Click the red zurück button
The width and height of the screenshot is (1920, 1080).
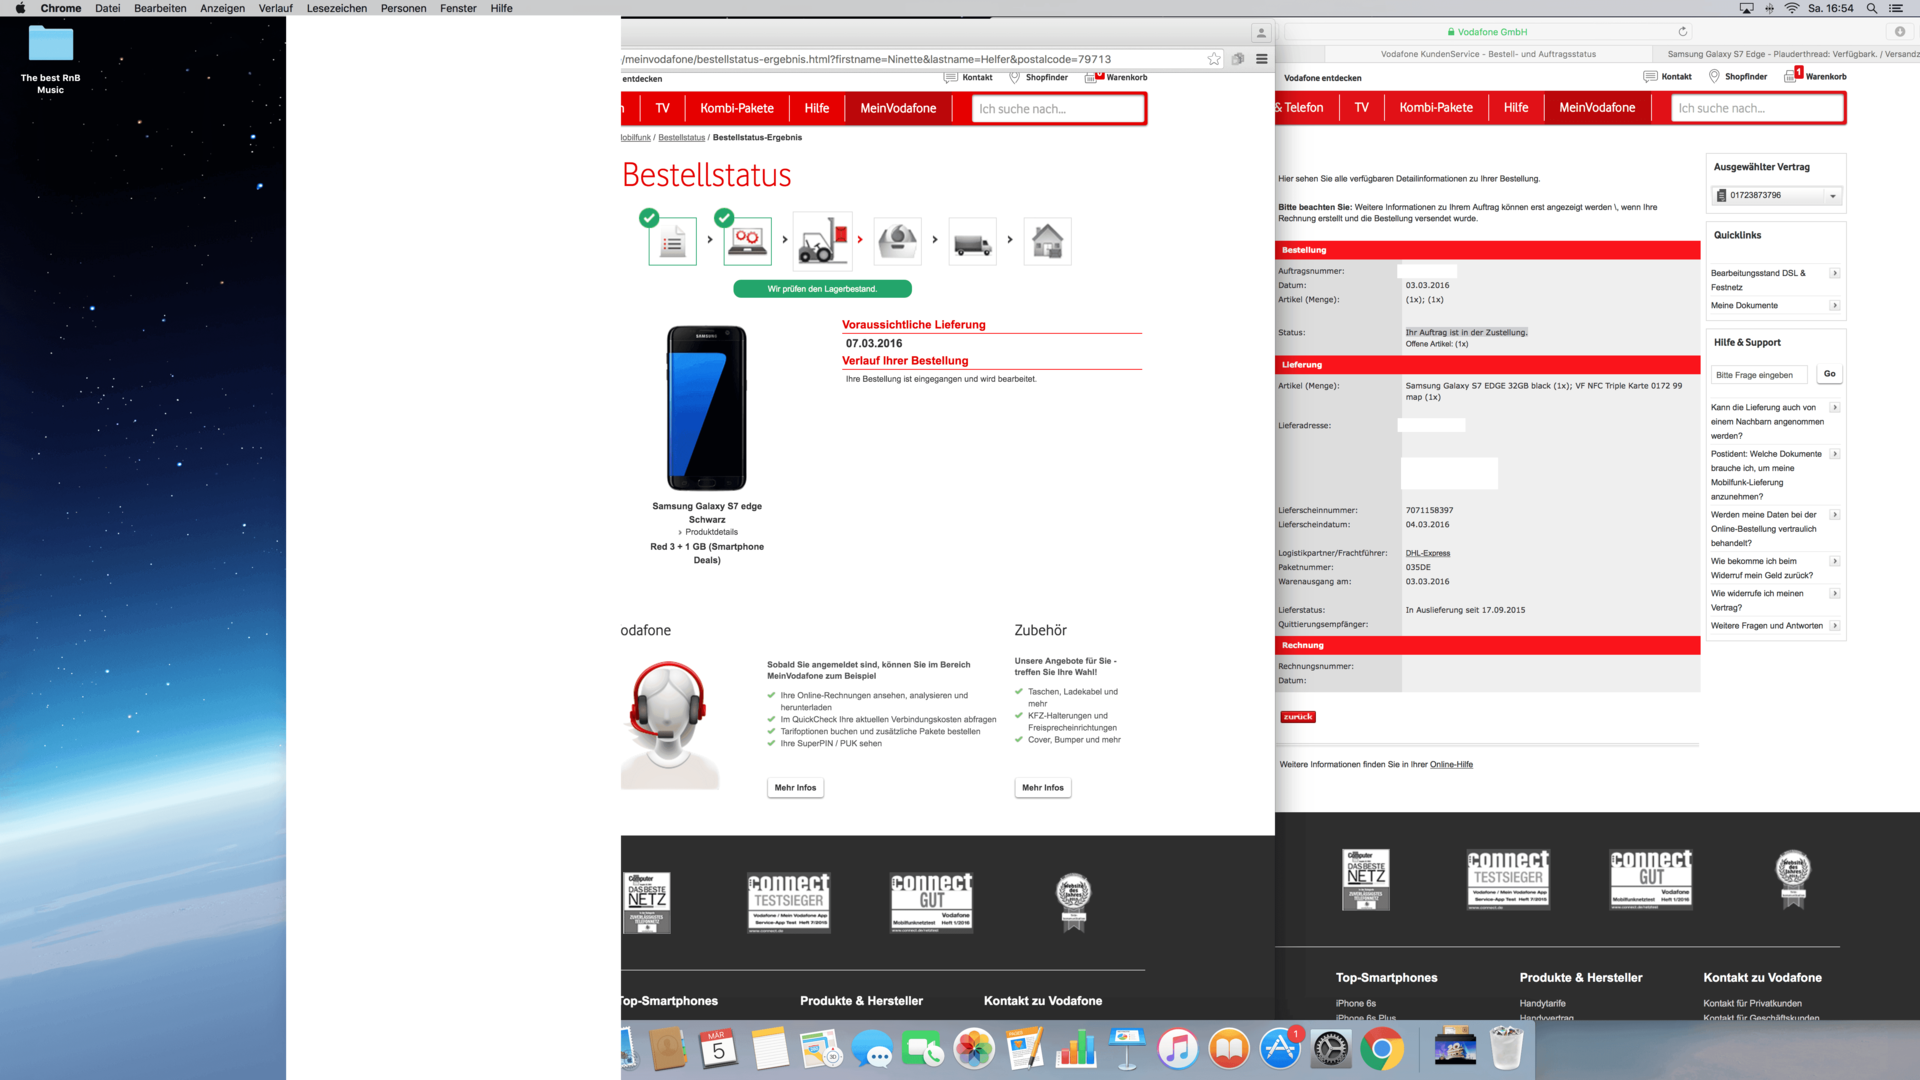[1298, 717]
